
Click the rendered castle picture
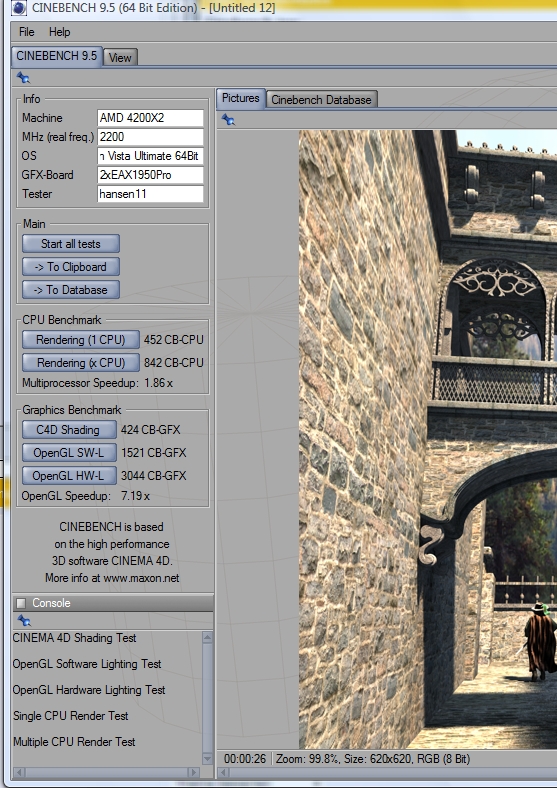click(x=428, y=440)
